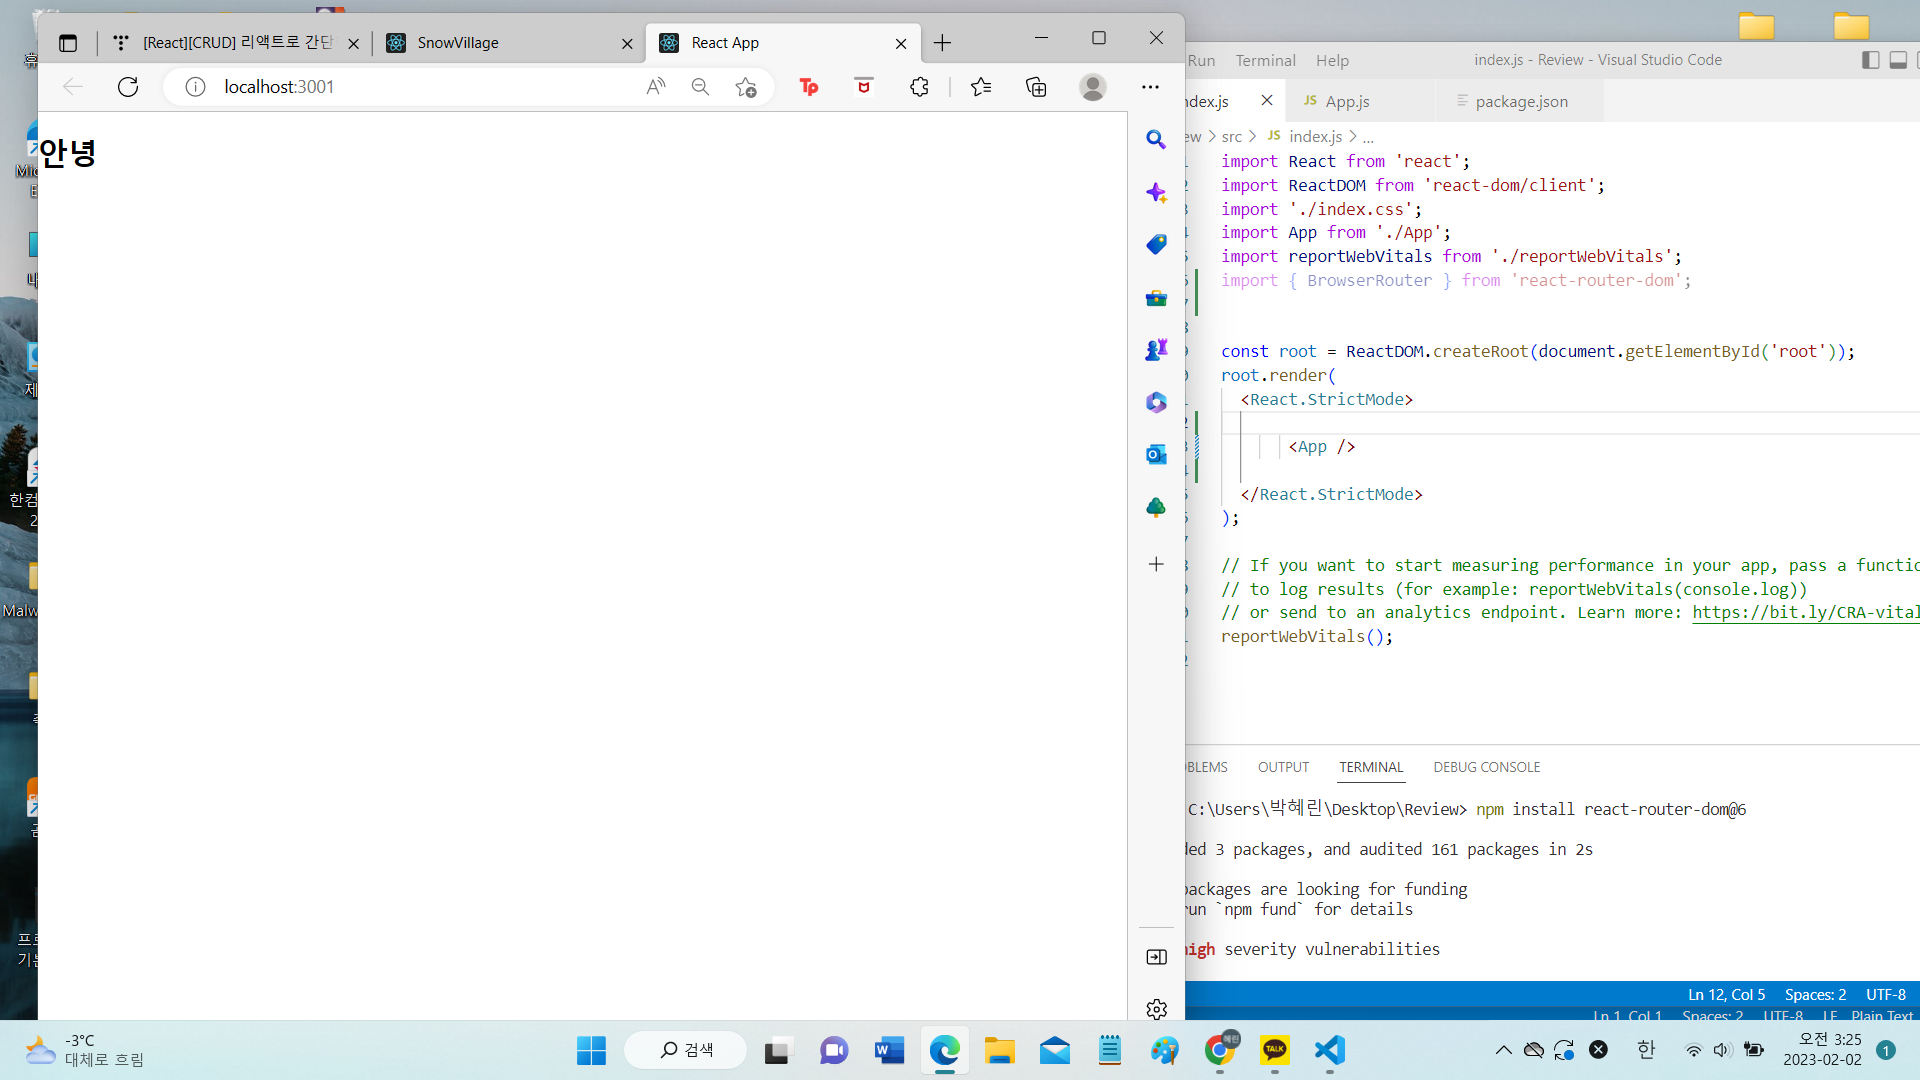Click the plus icon to customize the sidebar
Screen dimensions: 1920x1080
coord(1156,564)
